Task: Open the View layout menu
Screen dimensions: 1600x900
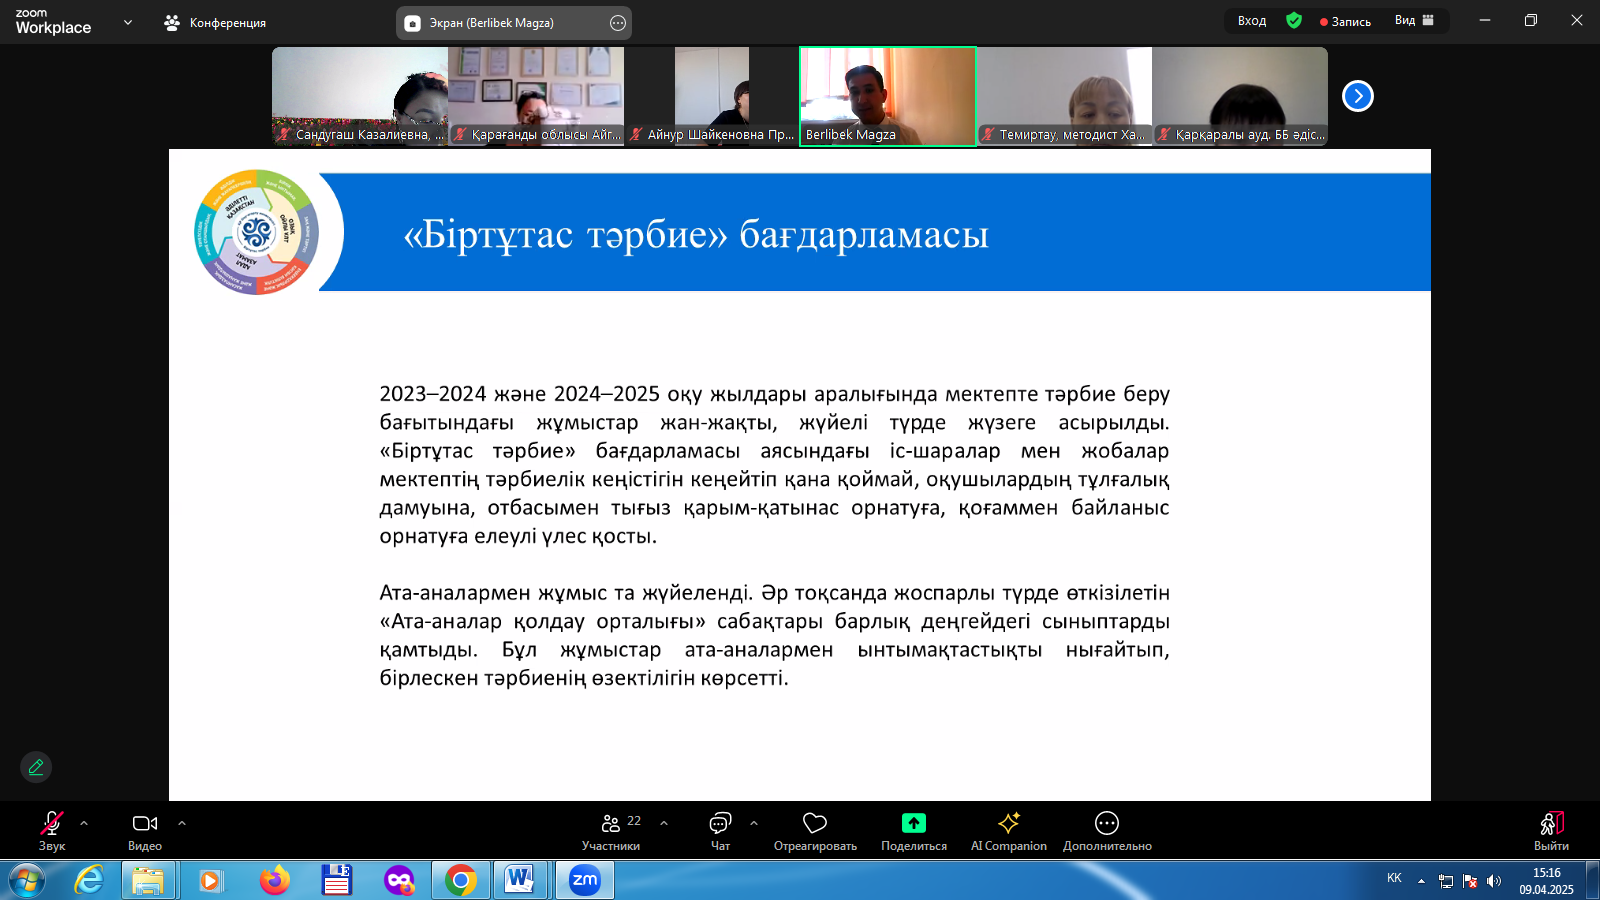Action: click(x=1414, y=21)
